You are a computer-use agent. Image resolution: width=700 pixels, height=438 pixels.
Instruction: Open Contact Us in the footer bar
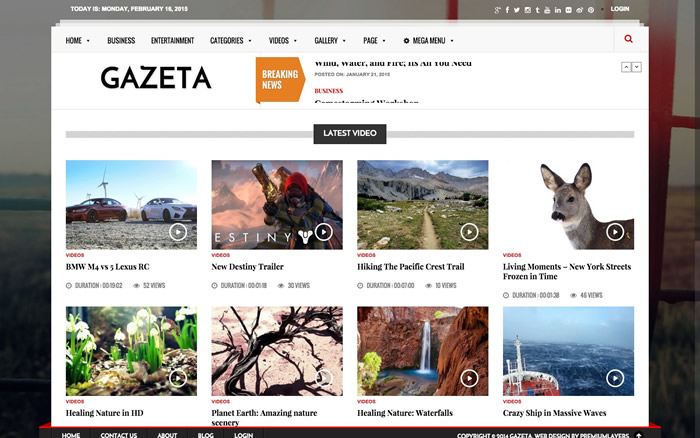[x=119, y=435]
